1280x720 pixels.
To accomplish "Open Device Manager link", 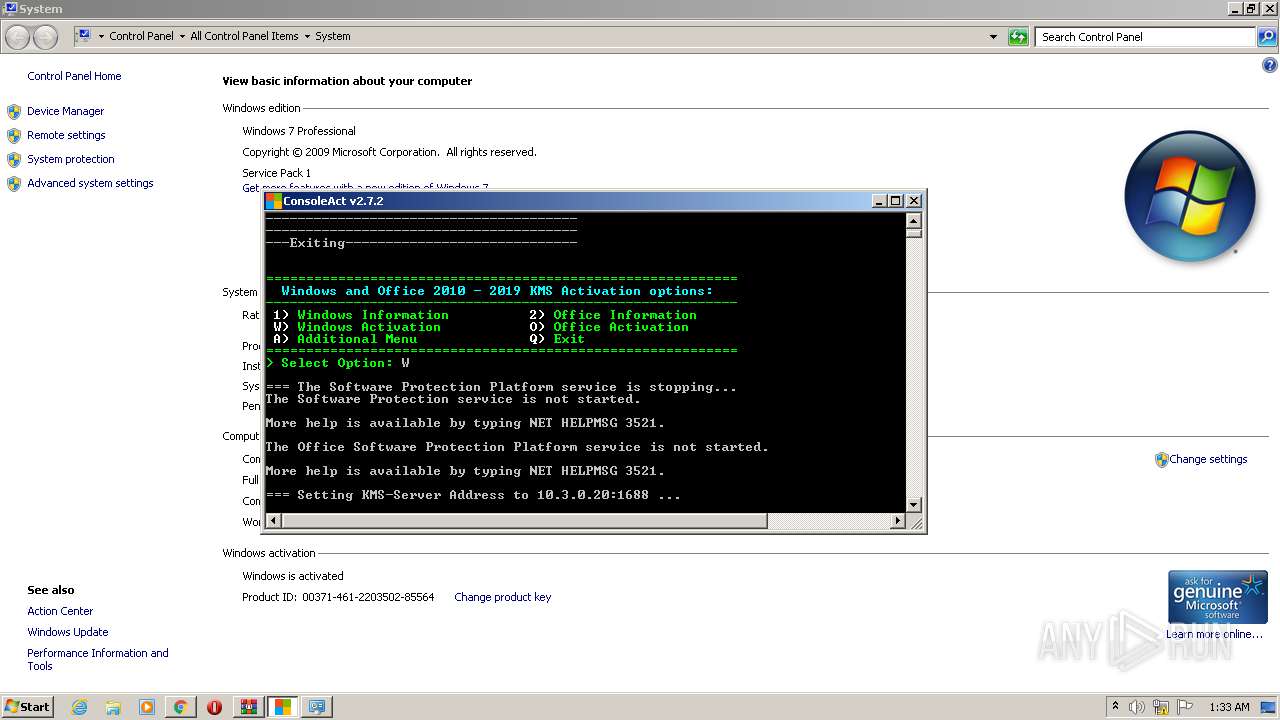I will click(65, 111).
